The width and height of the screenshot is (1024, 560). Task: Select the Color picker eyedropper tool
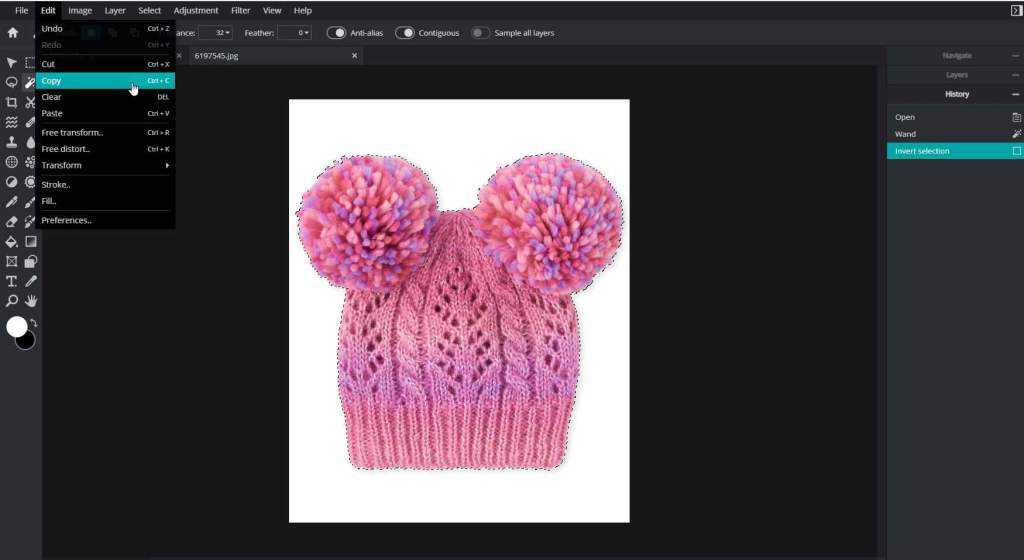30,281
